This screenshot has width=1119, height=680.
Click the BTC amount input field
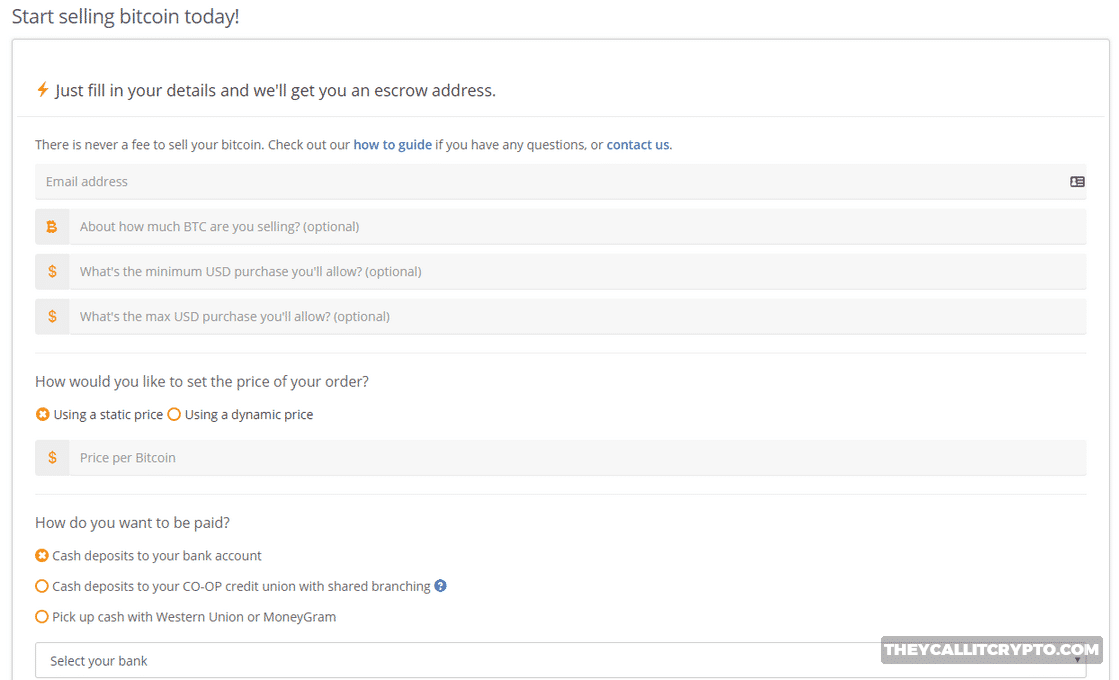click(x=400, y=226)
